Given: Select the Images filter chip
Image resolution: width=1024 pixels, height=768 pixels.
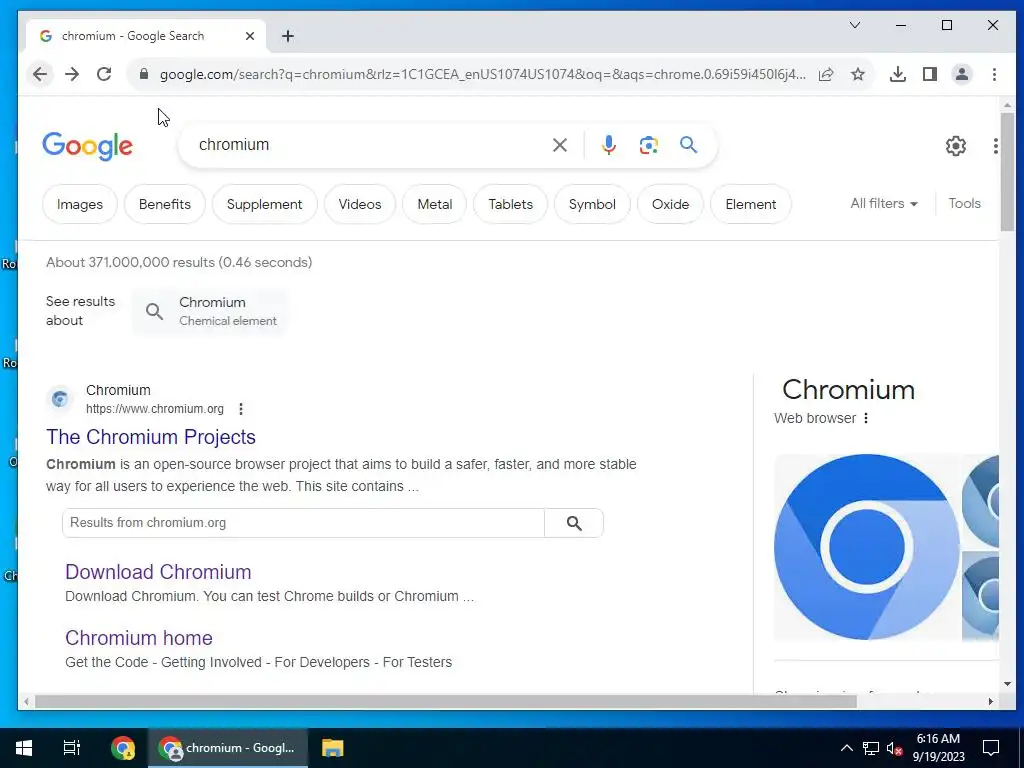Looking at the screenshot, I should pyautogui.click(x=80, y=204).
